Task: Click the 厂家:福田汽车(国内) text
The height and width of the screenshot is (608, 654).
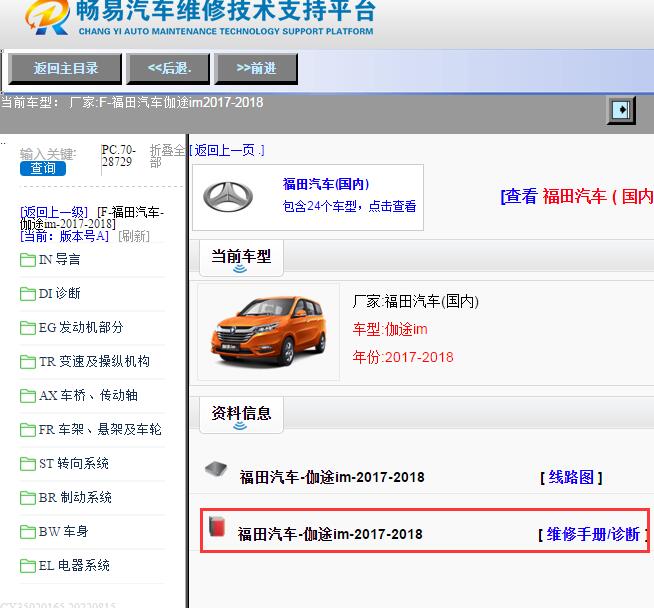Action: tap(415, 301)
